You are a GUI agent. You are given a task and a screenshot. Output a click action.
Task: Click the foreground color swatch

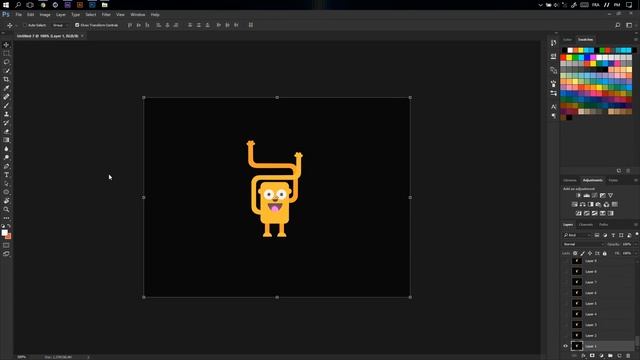[4, 233]
